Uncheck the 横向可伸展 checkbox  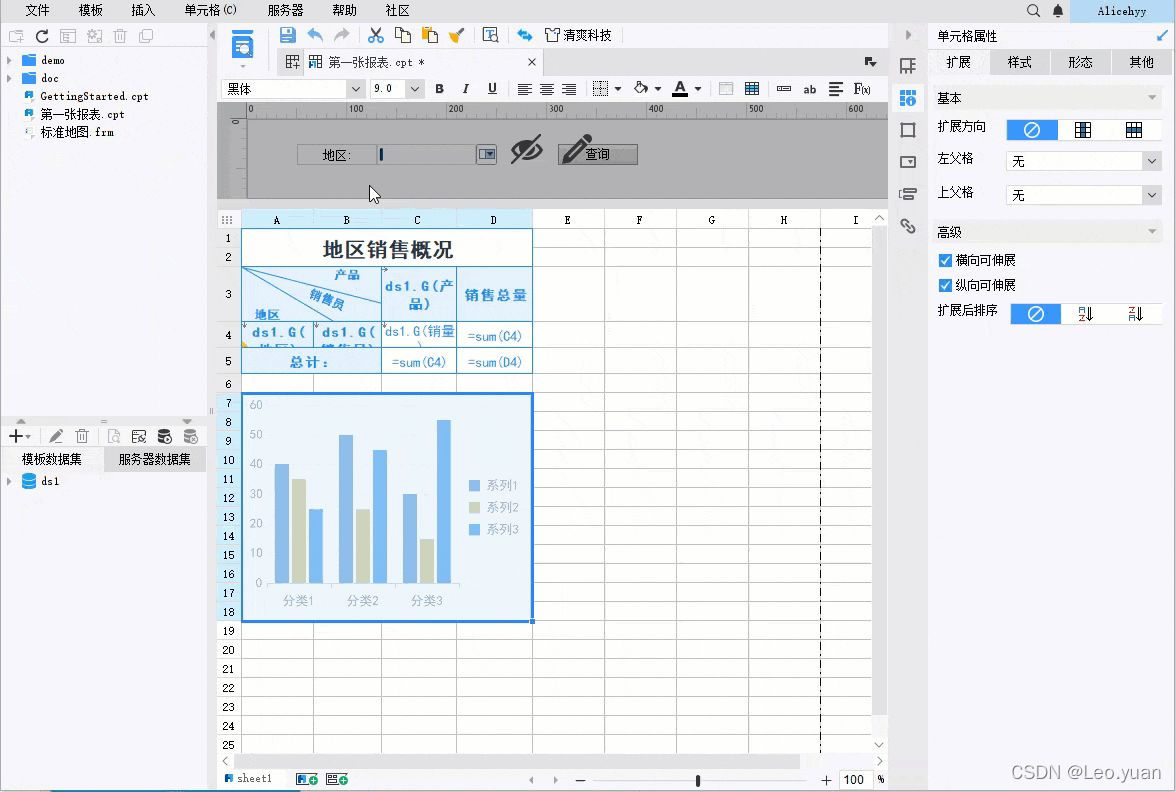pyautogui.click(x=945, y=260)
